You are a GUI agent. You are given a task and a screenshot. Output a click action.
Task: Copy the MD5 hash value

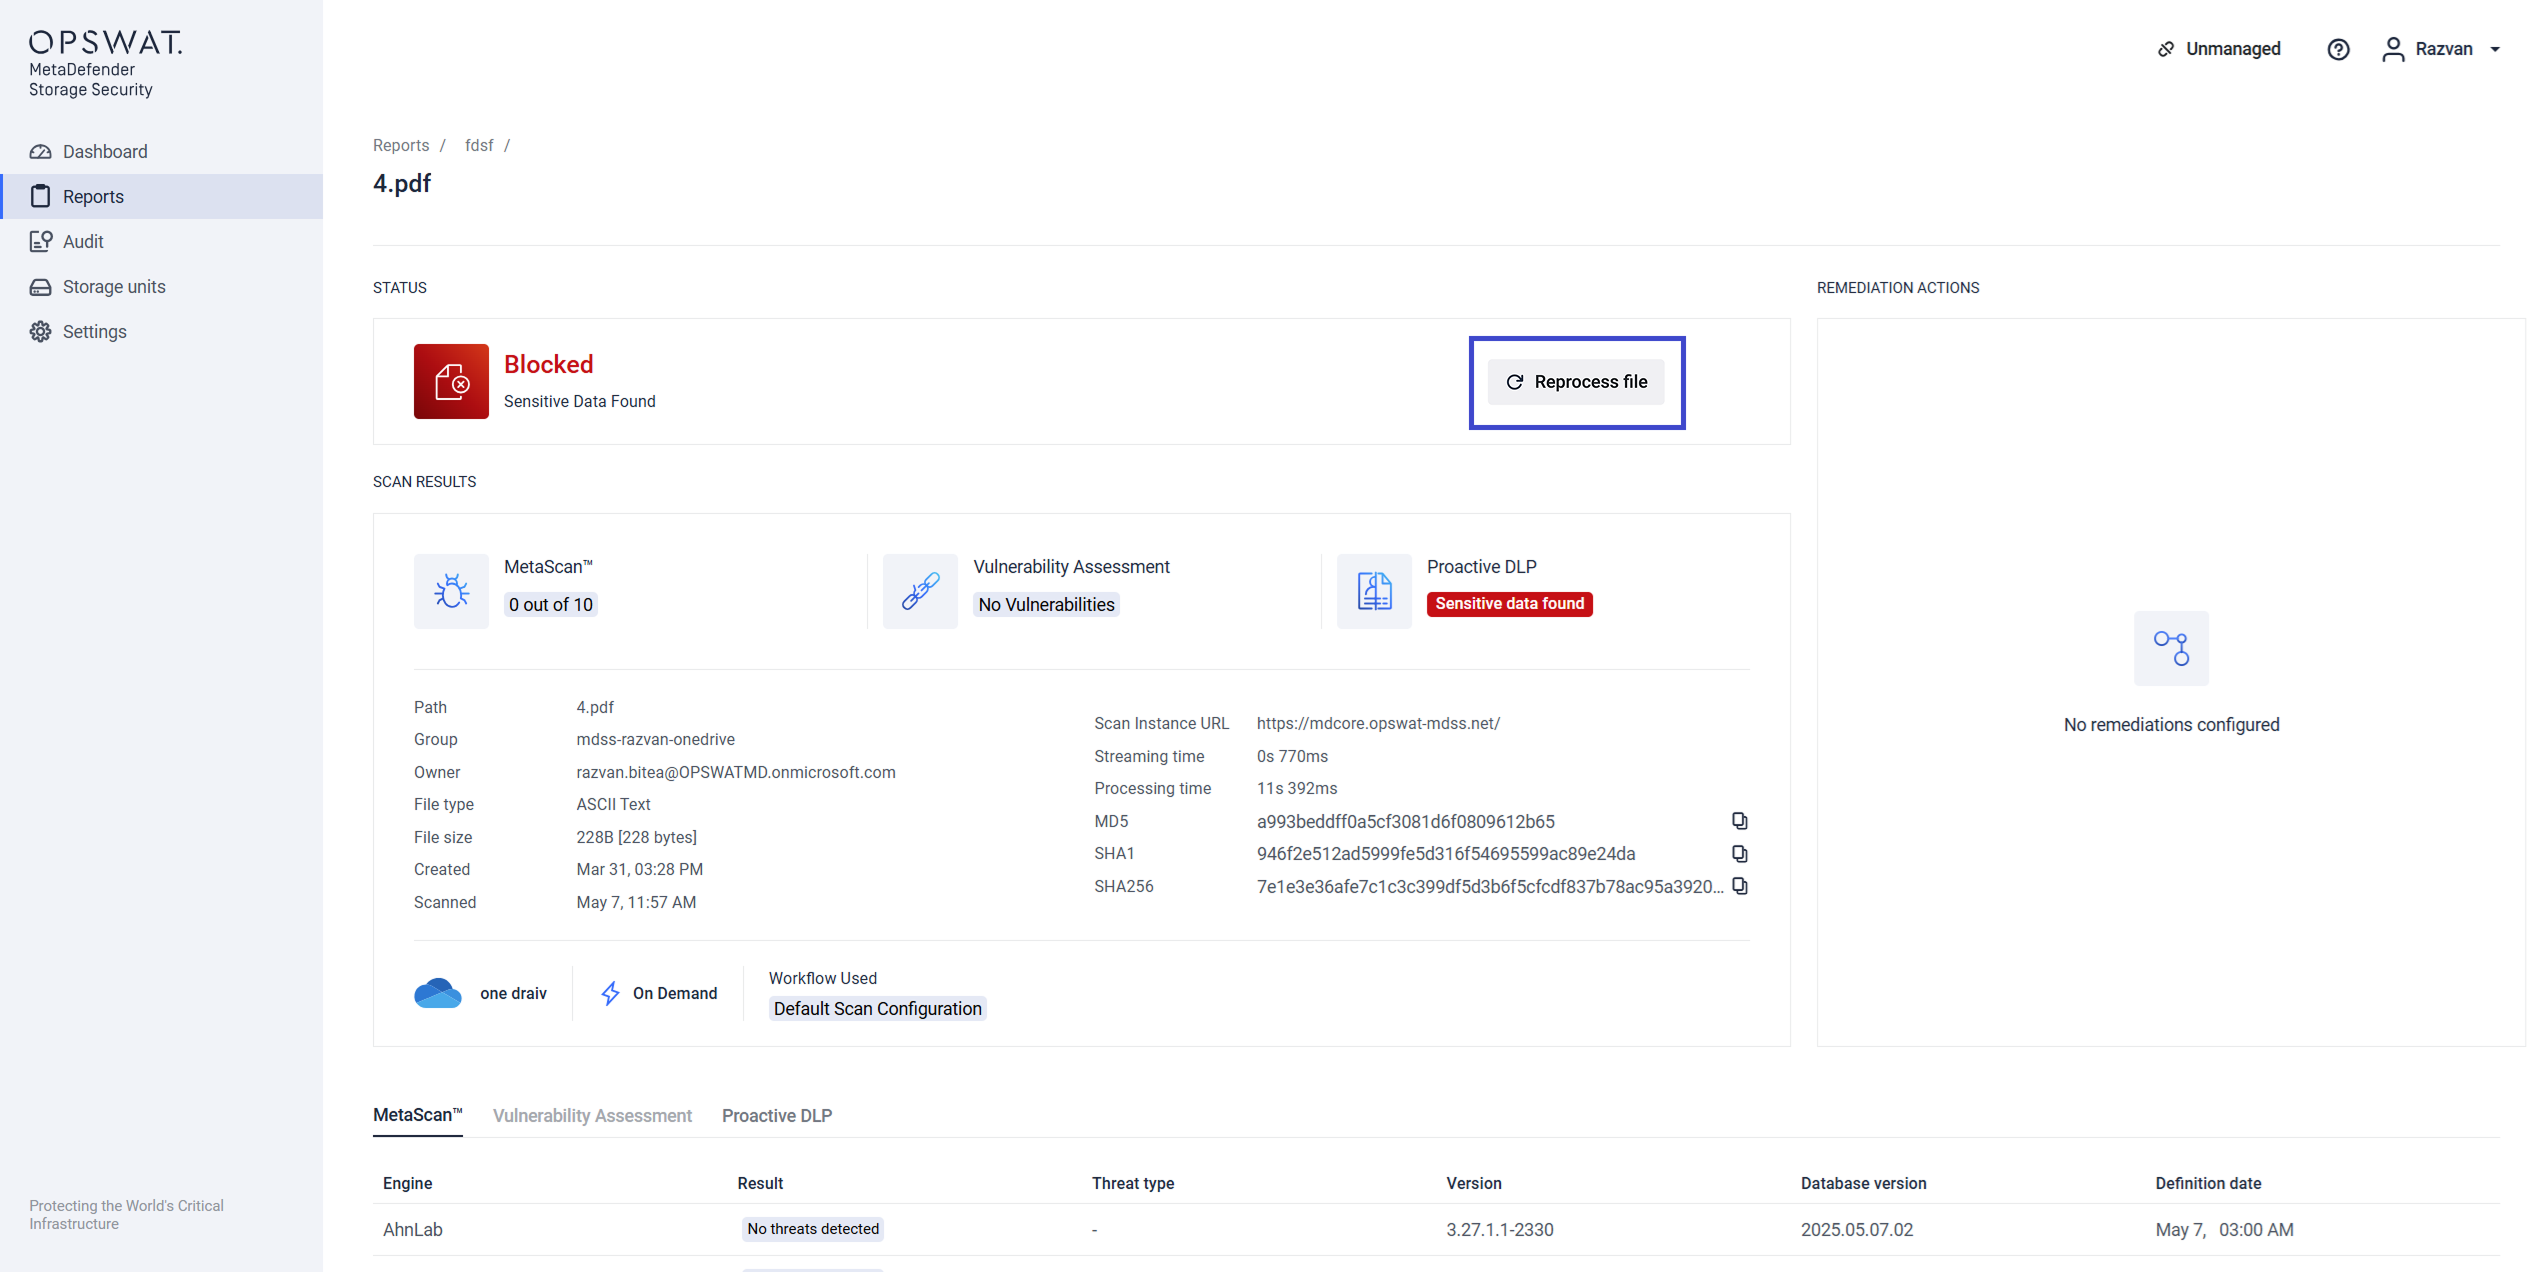pos(1740,821)
